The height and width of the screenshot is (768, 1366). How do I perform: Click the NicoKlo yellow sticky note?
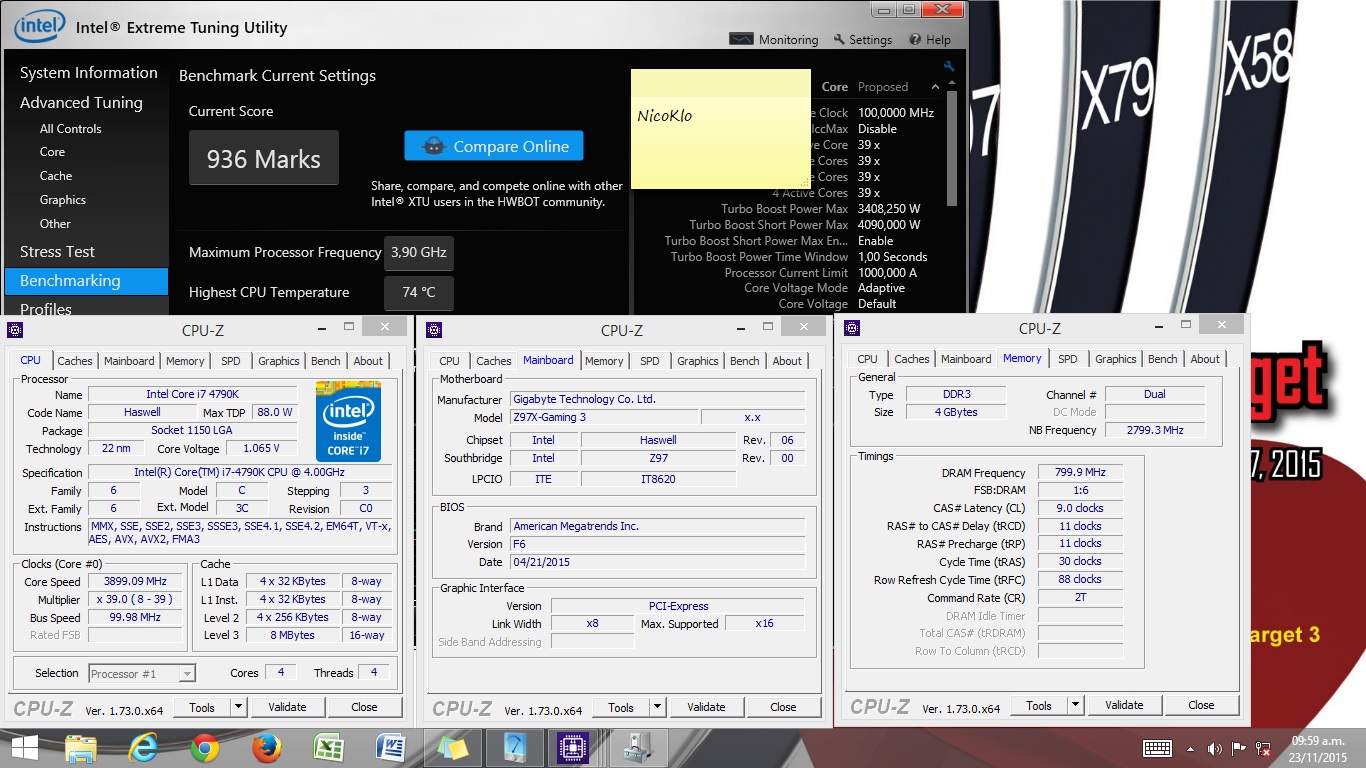[720, 128]
